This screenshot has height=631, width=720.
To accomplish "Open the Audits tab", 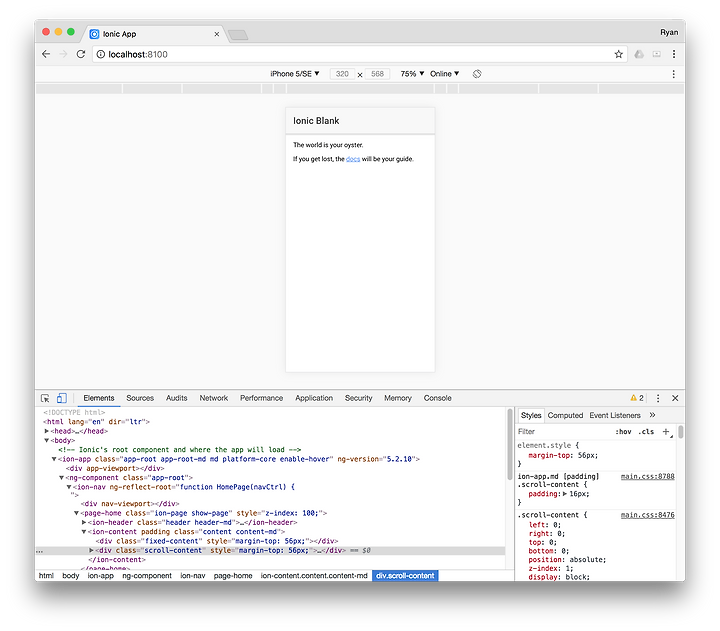I will click(176, 398).
